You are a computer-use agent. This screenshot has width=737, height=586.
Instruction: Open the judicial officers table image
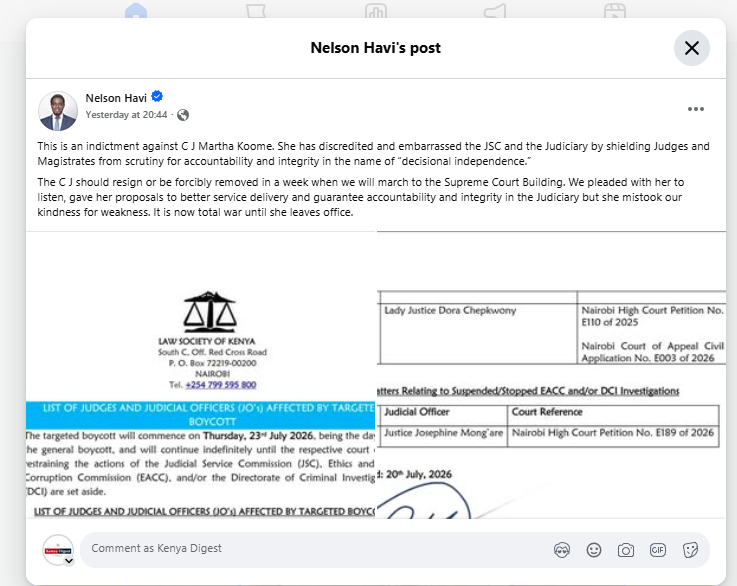[551, 375]
